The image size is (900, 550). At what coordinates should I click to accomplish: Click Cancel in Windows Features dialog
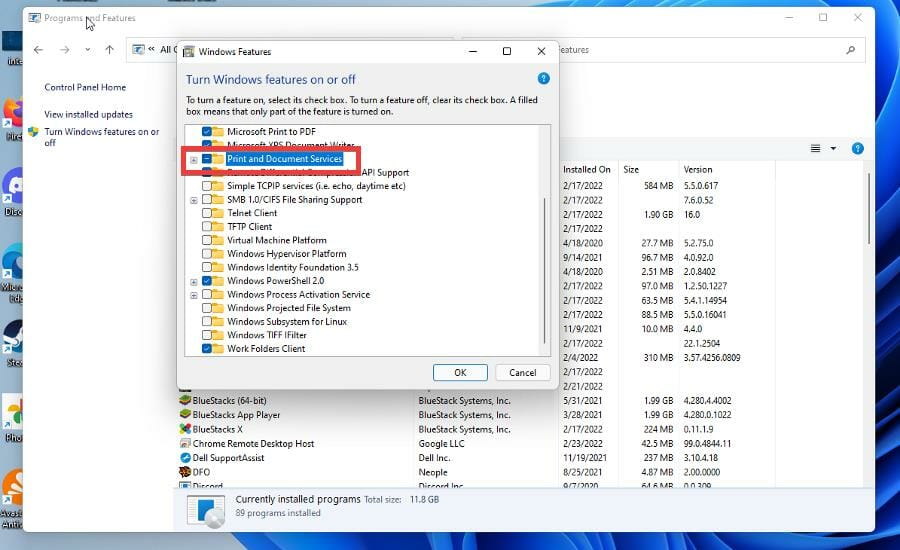pos(522,373)
